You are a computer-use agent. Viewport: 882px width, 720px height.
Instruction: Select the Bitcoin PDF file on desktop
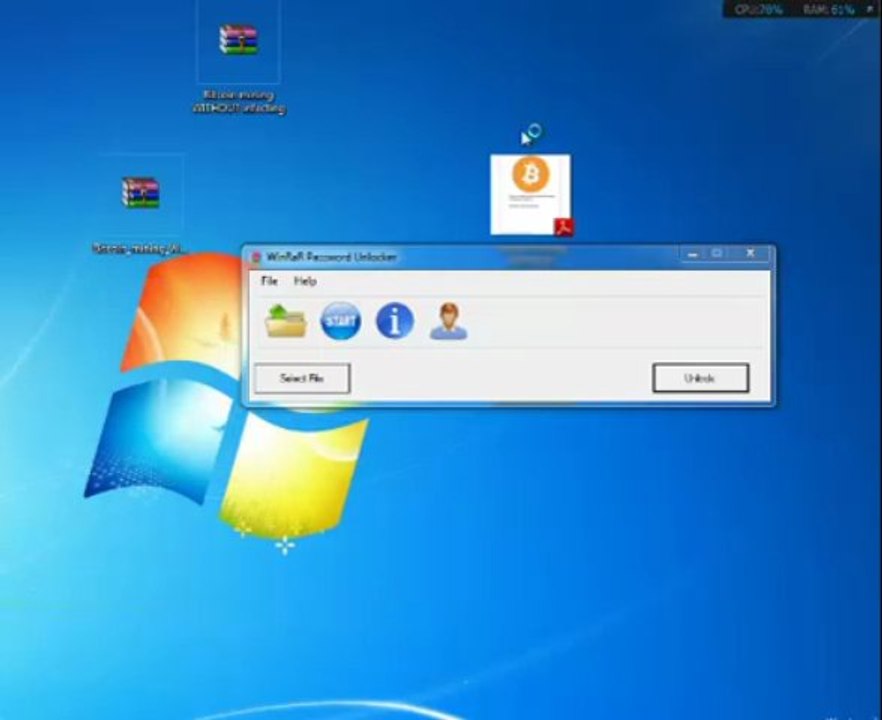pos(531,195)
